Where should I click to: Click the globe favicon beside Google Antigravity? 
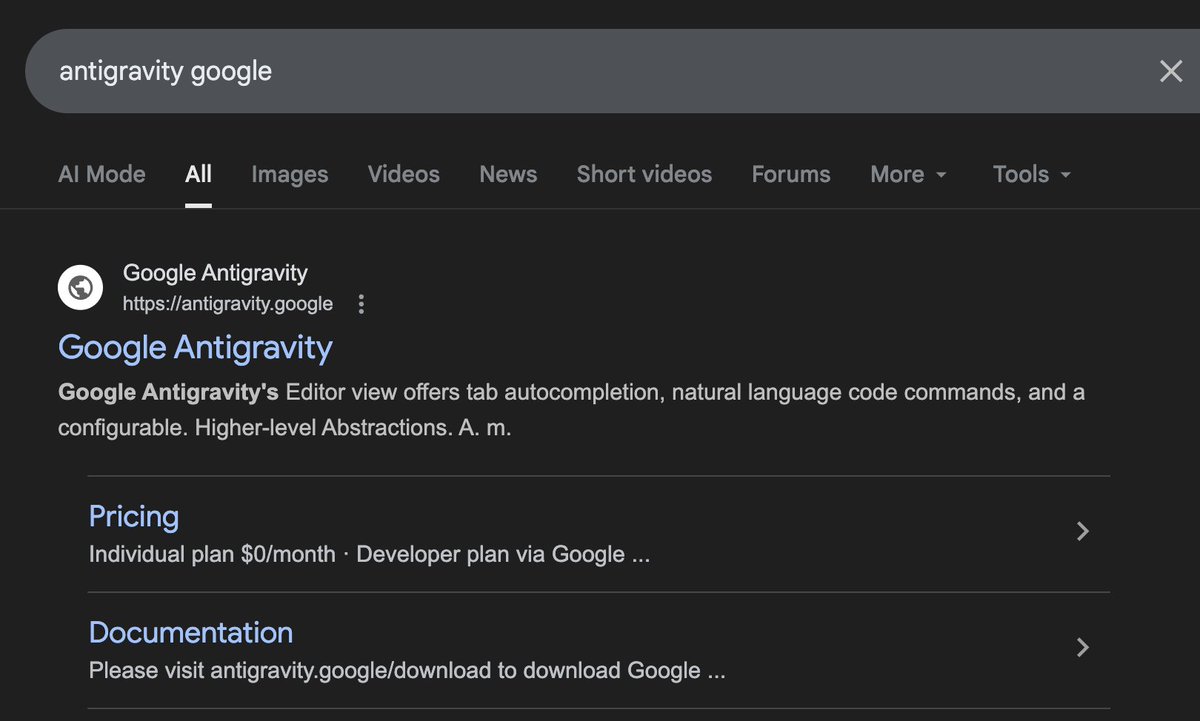click(80, 287)
